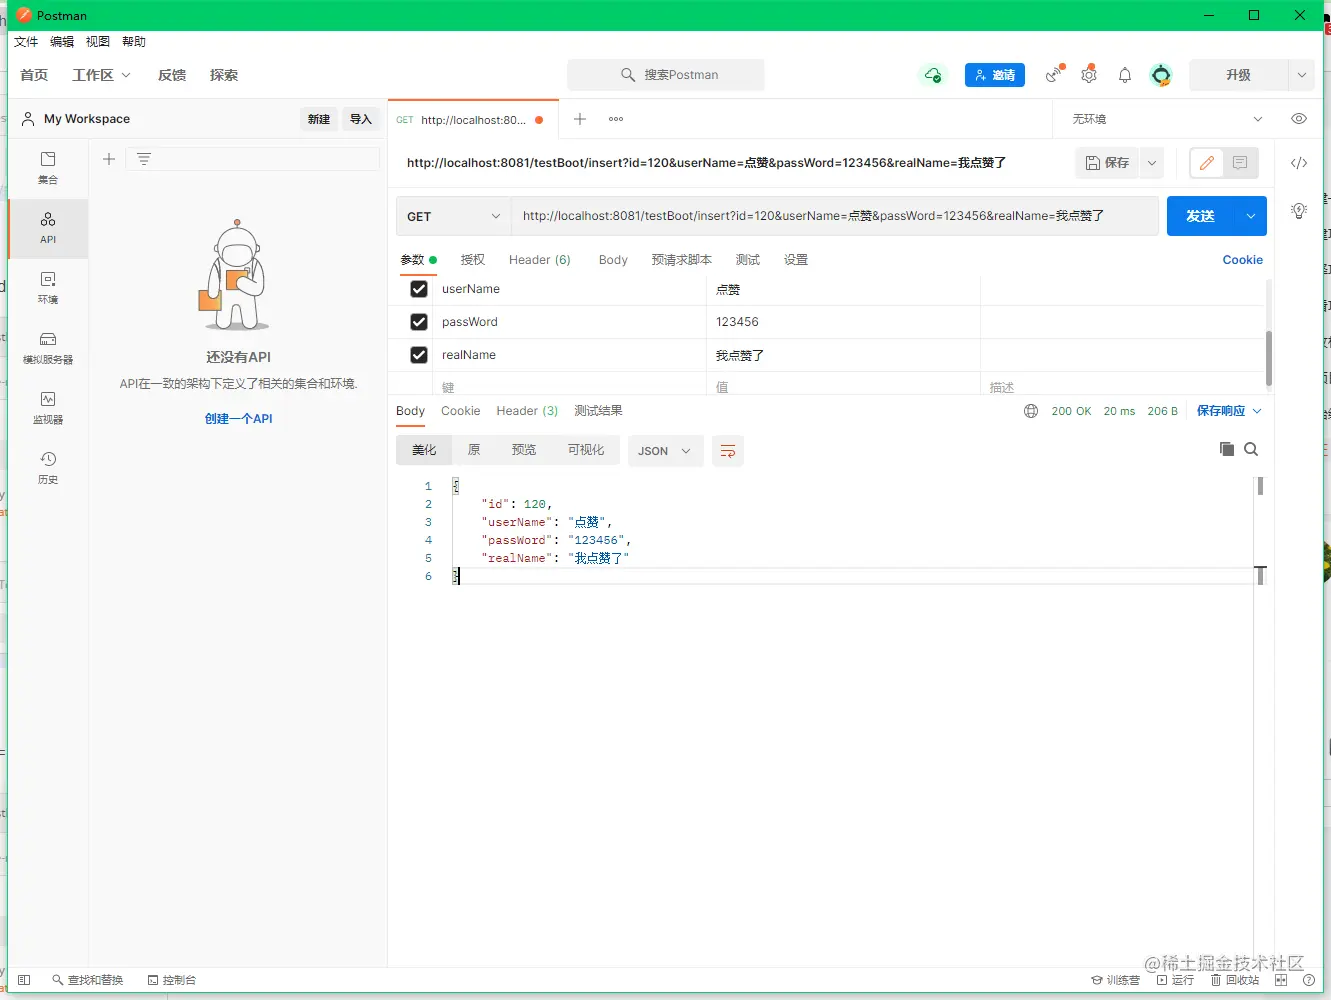Click the filter icon in sidebar search
The height and width of the screenshot is (1000, 1331).
pyautogui.click(x=144, y=159)
